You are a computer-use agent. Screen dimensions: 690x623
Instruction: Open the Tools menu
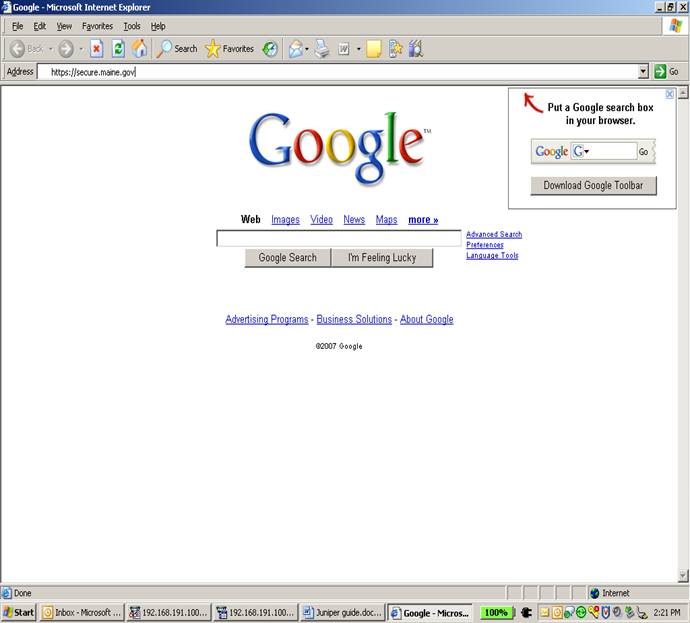132,26
